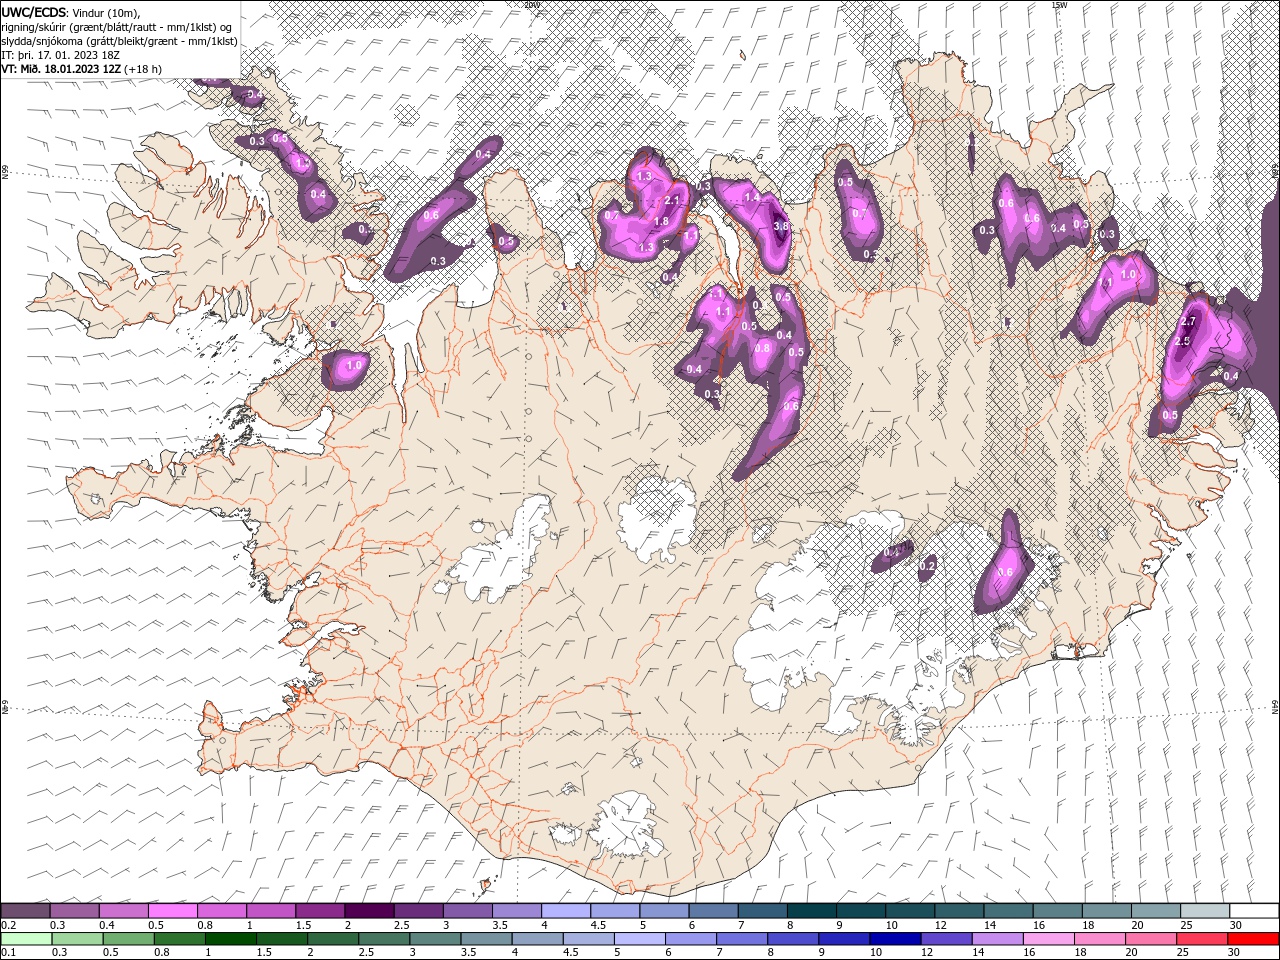Click the pale grey 25–30 snow legend swatch
This screenshot has height=960, width=1280.
tap(1205, 911)
